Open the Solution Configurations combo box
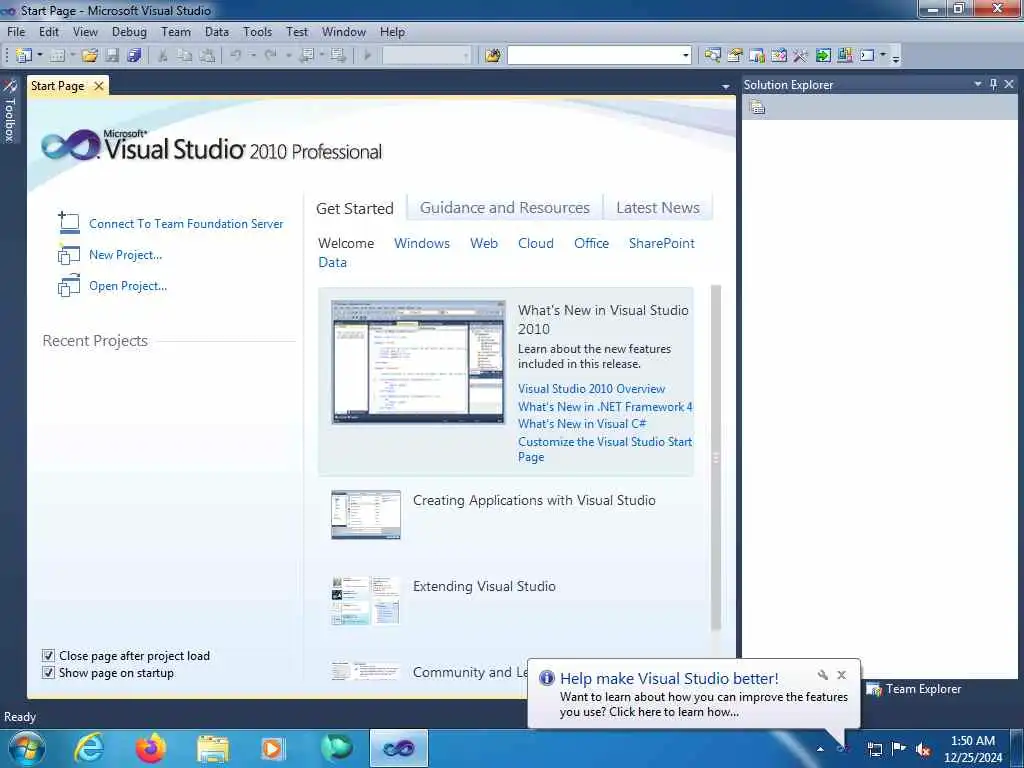The image size is (1024, 768). [426, 56]
